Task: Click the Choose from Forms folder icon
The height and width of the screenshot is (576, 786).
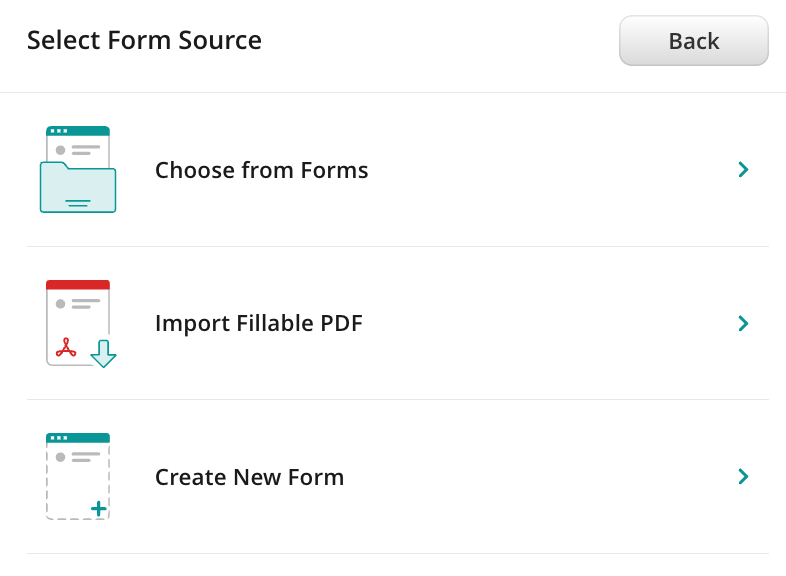Action: click(x=78, y=170)
